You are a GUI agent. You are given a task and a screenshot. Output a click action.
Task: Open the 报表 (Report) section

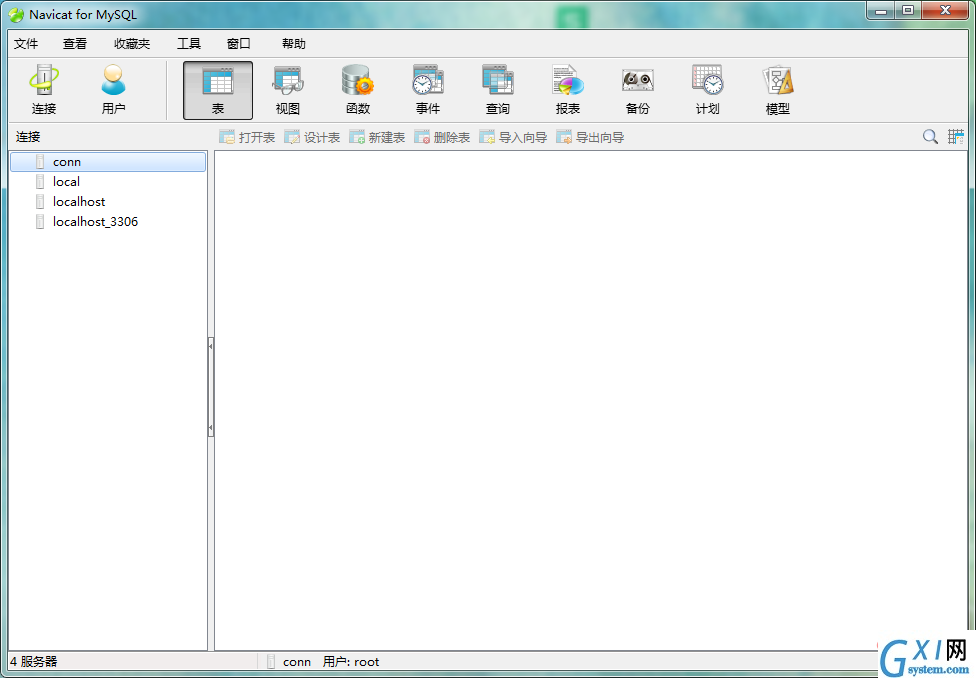pos(568,90)
